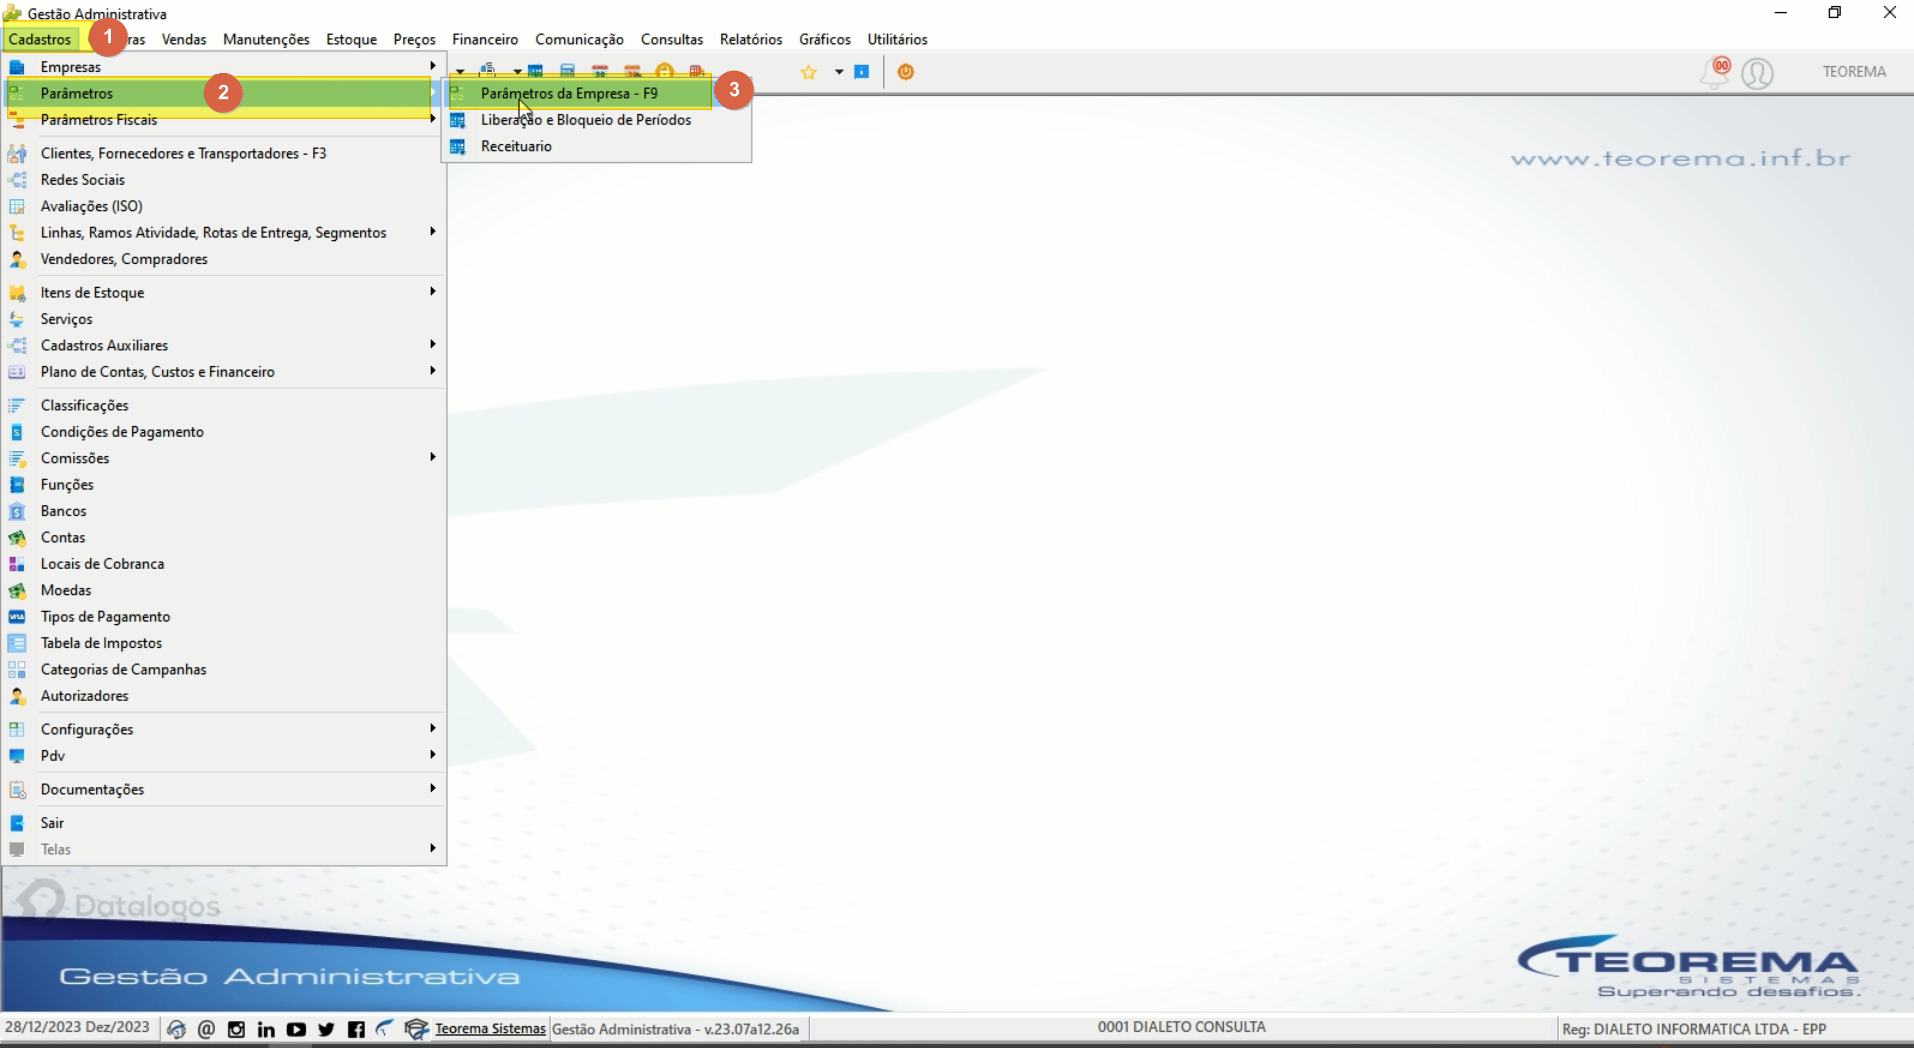
Task: Choose Sair to exit the application
Action: click(224, 823)
